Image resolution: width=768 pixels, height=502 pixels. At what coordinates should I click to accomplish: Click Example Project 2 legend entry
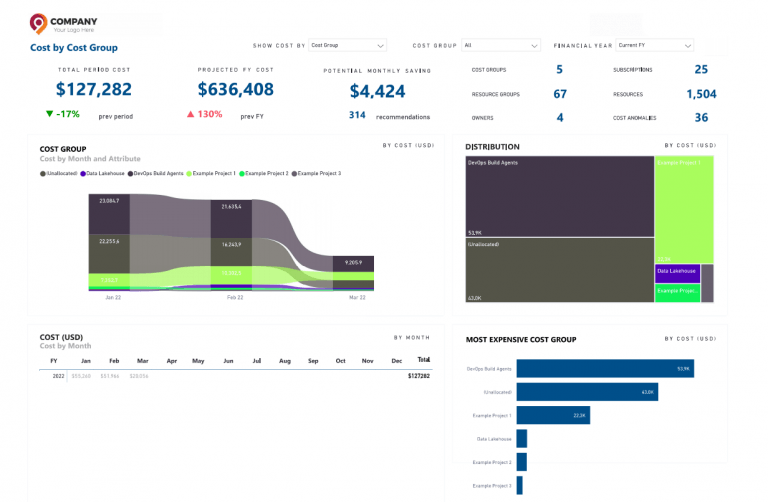[x=264, y=173]
